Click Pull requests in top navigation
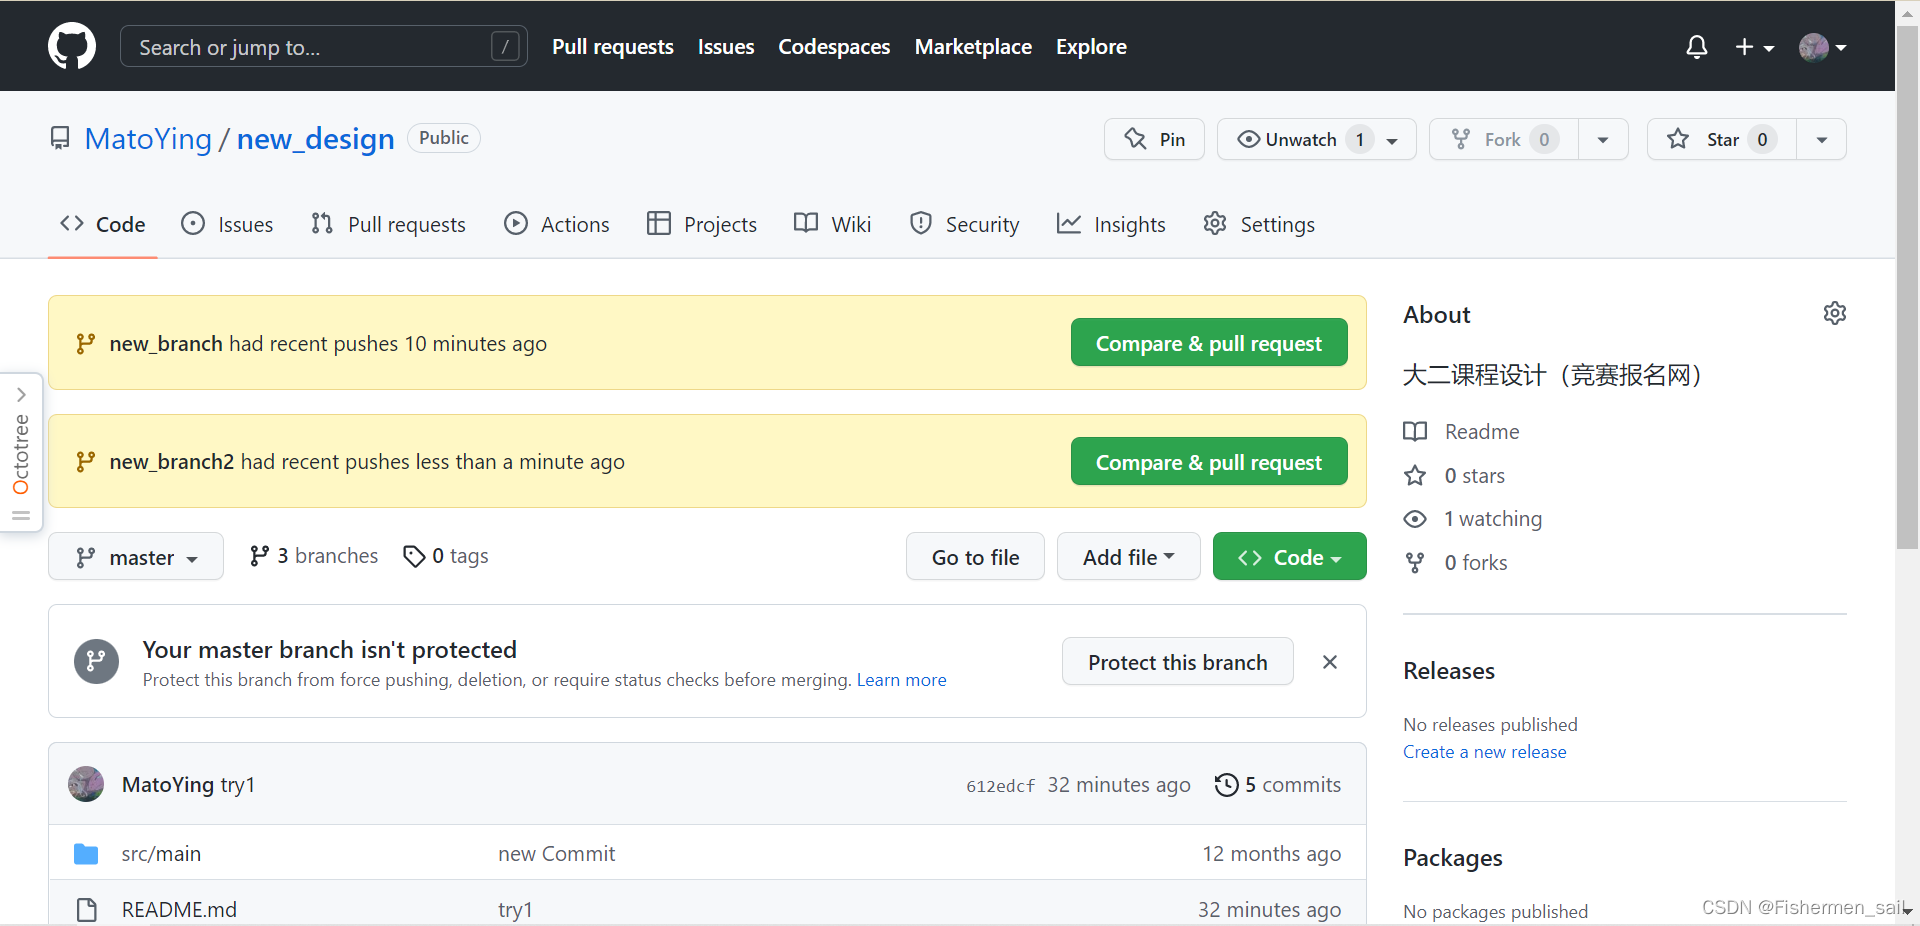 613,47
